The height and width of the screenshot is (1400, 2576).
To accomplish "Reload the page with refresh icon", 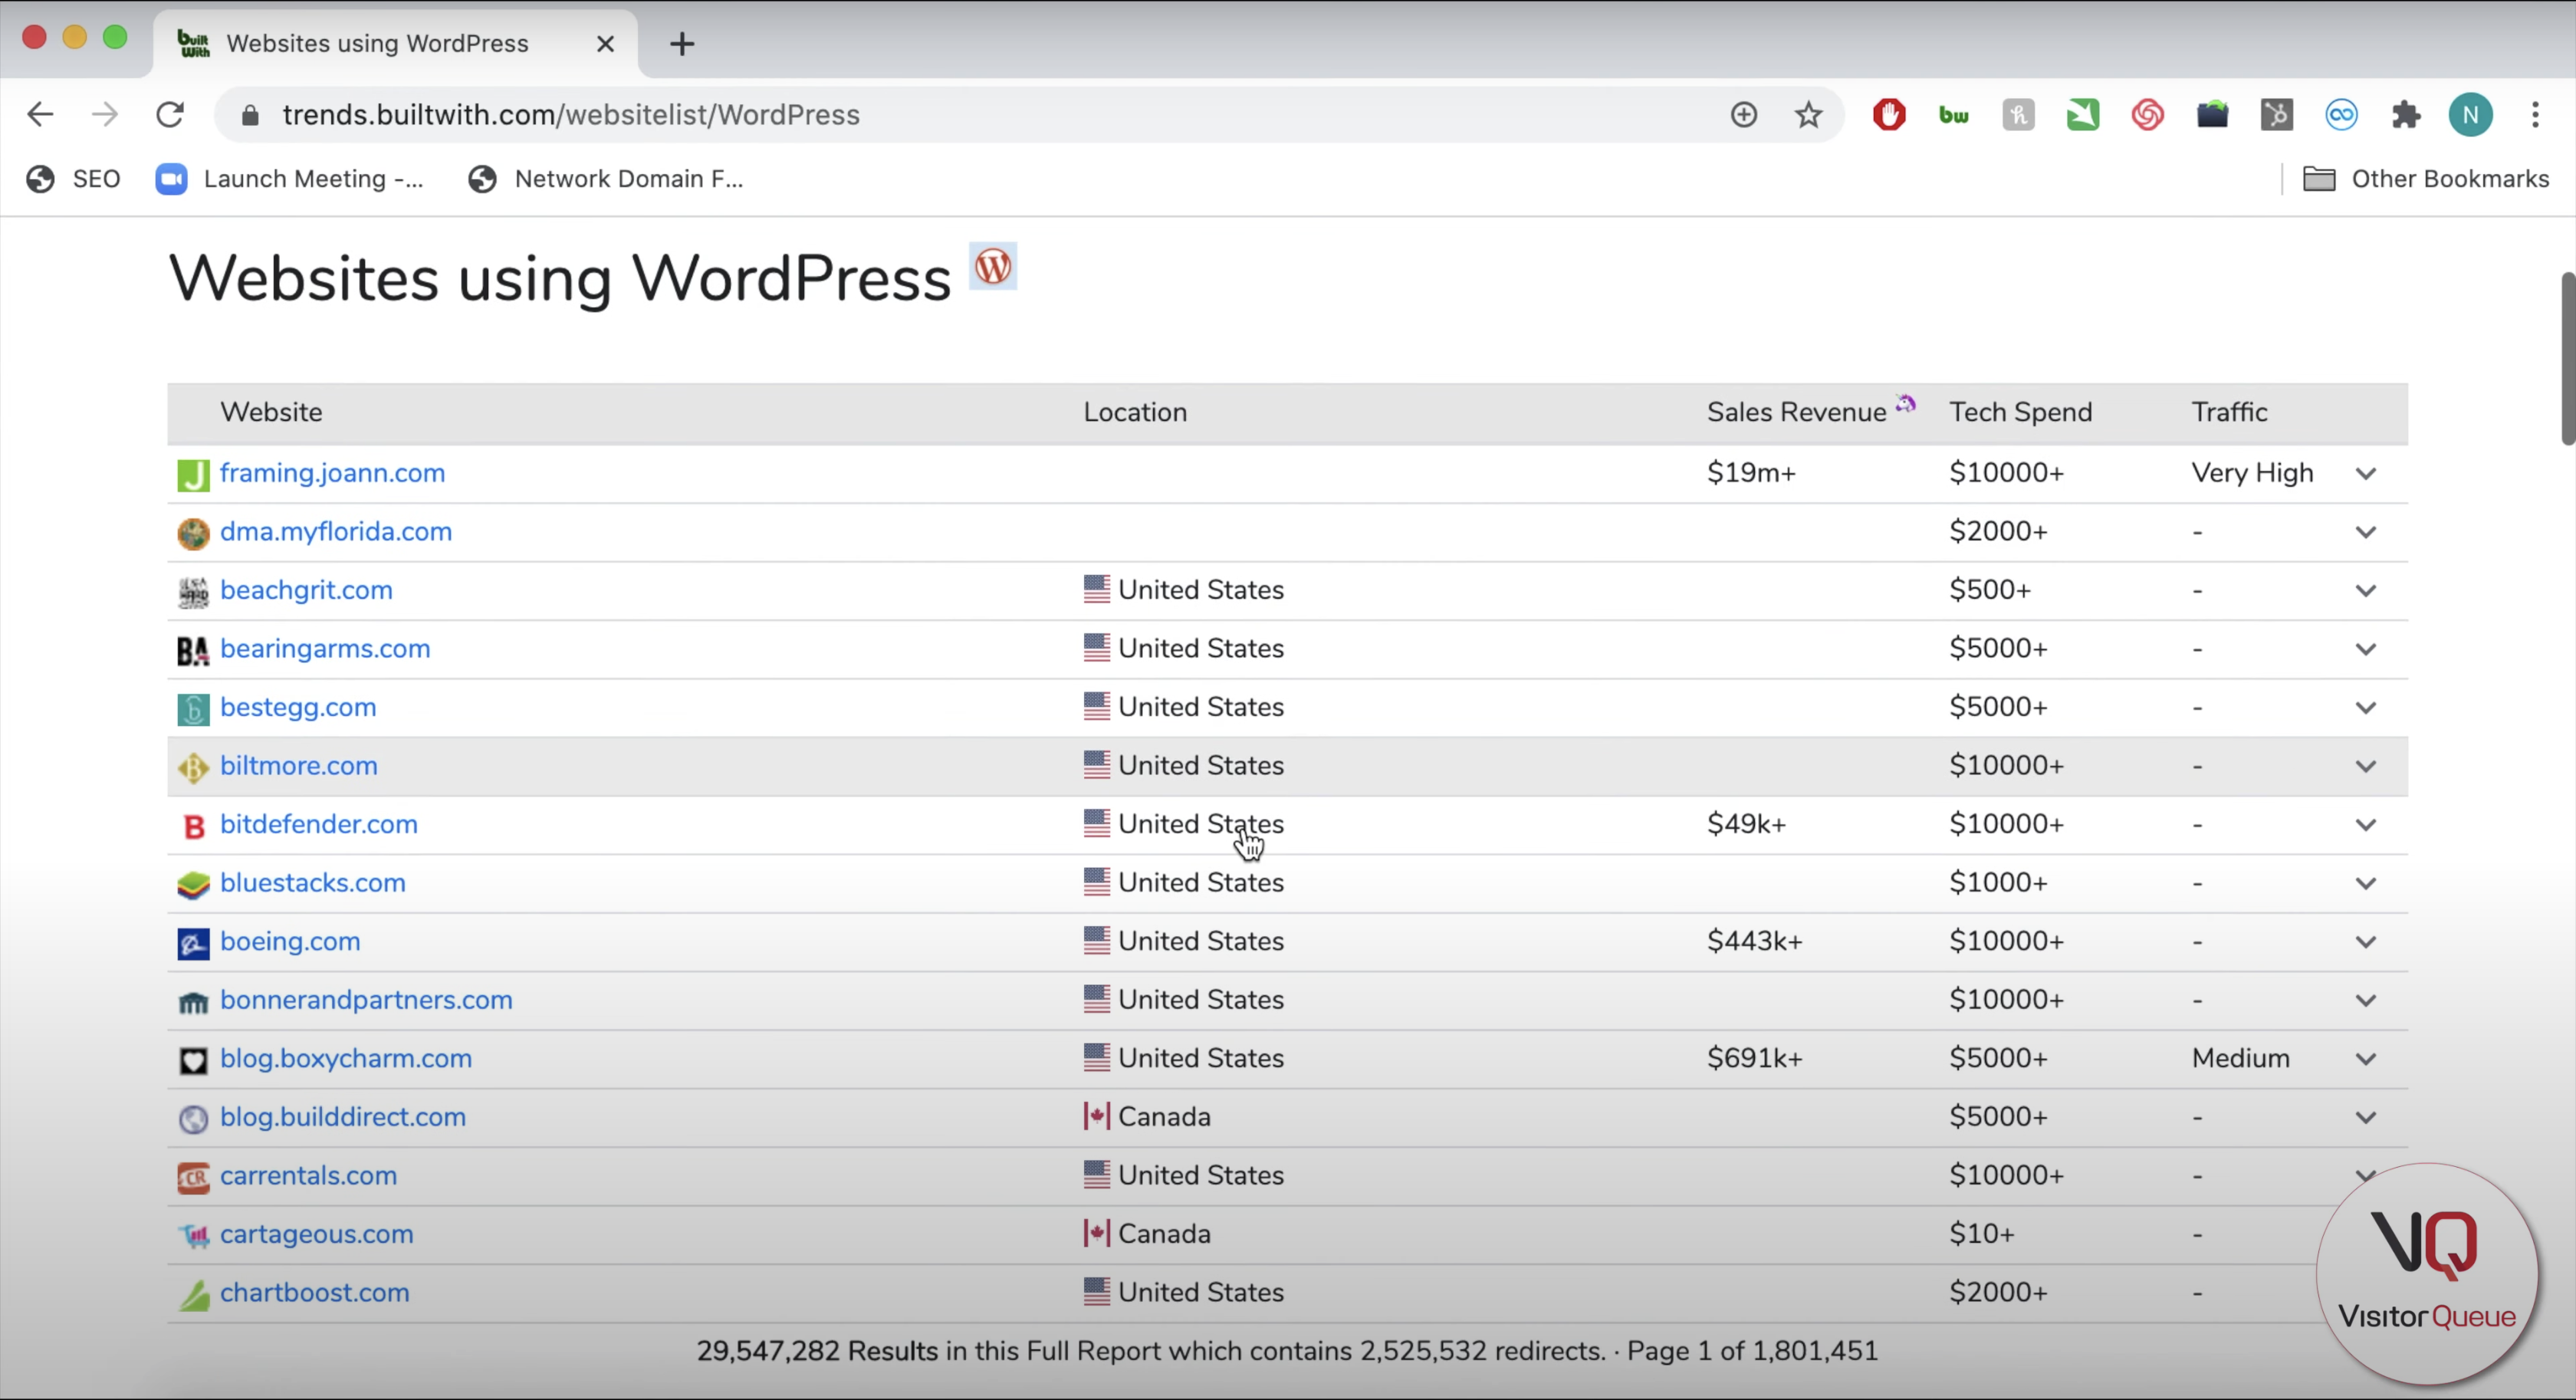I will coord(170,115).
